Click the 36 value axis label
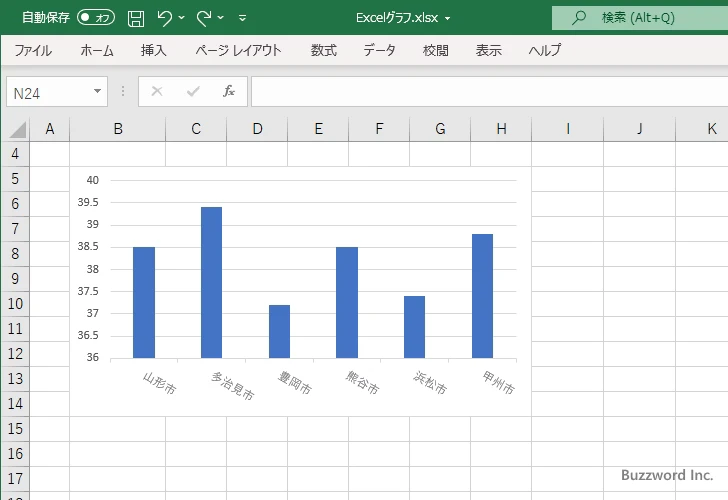Viewport: 728px width, 500px height. (93, 357)
